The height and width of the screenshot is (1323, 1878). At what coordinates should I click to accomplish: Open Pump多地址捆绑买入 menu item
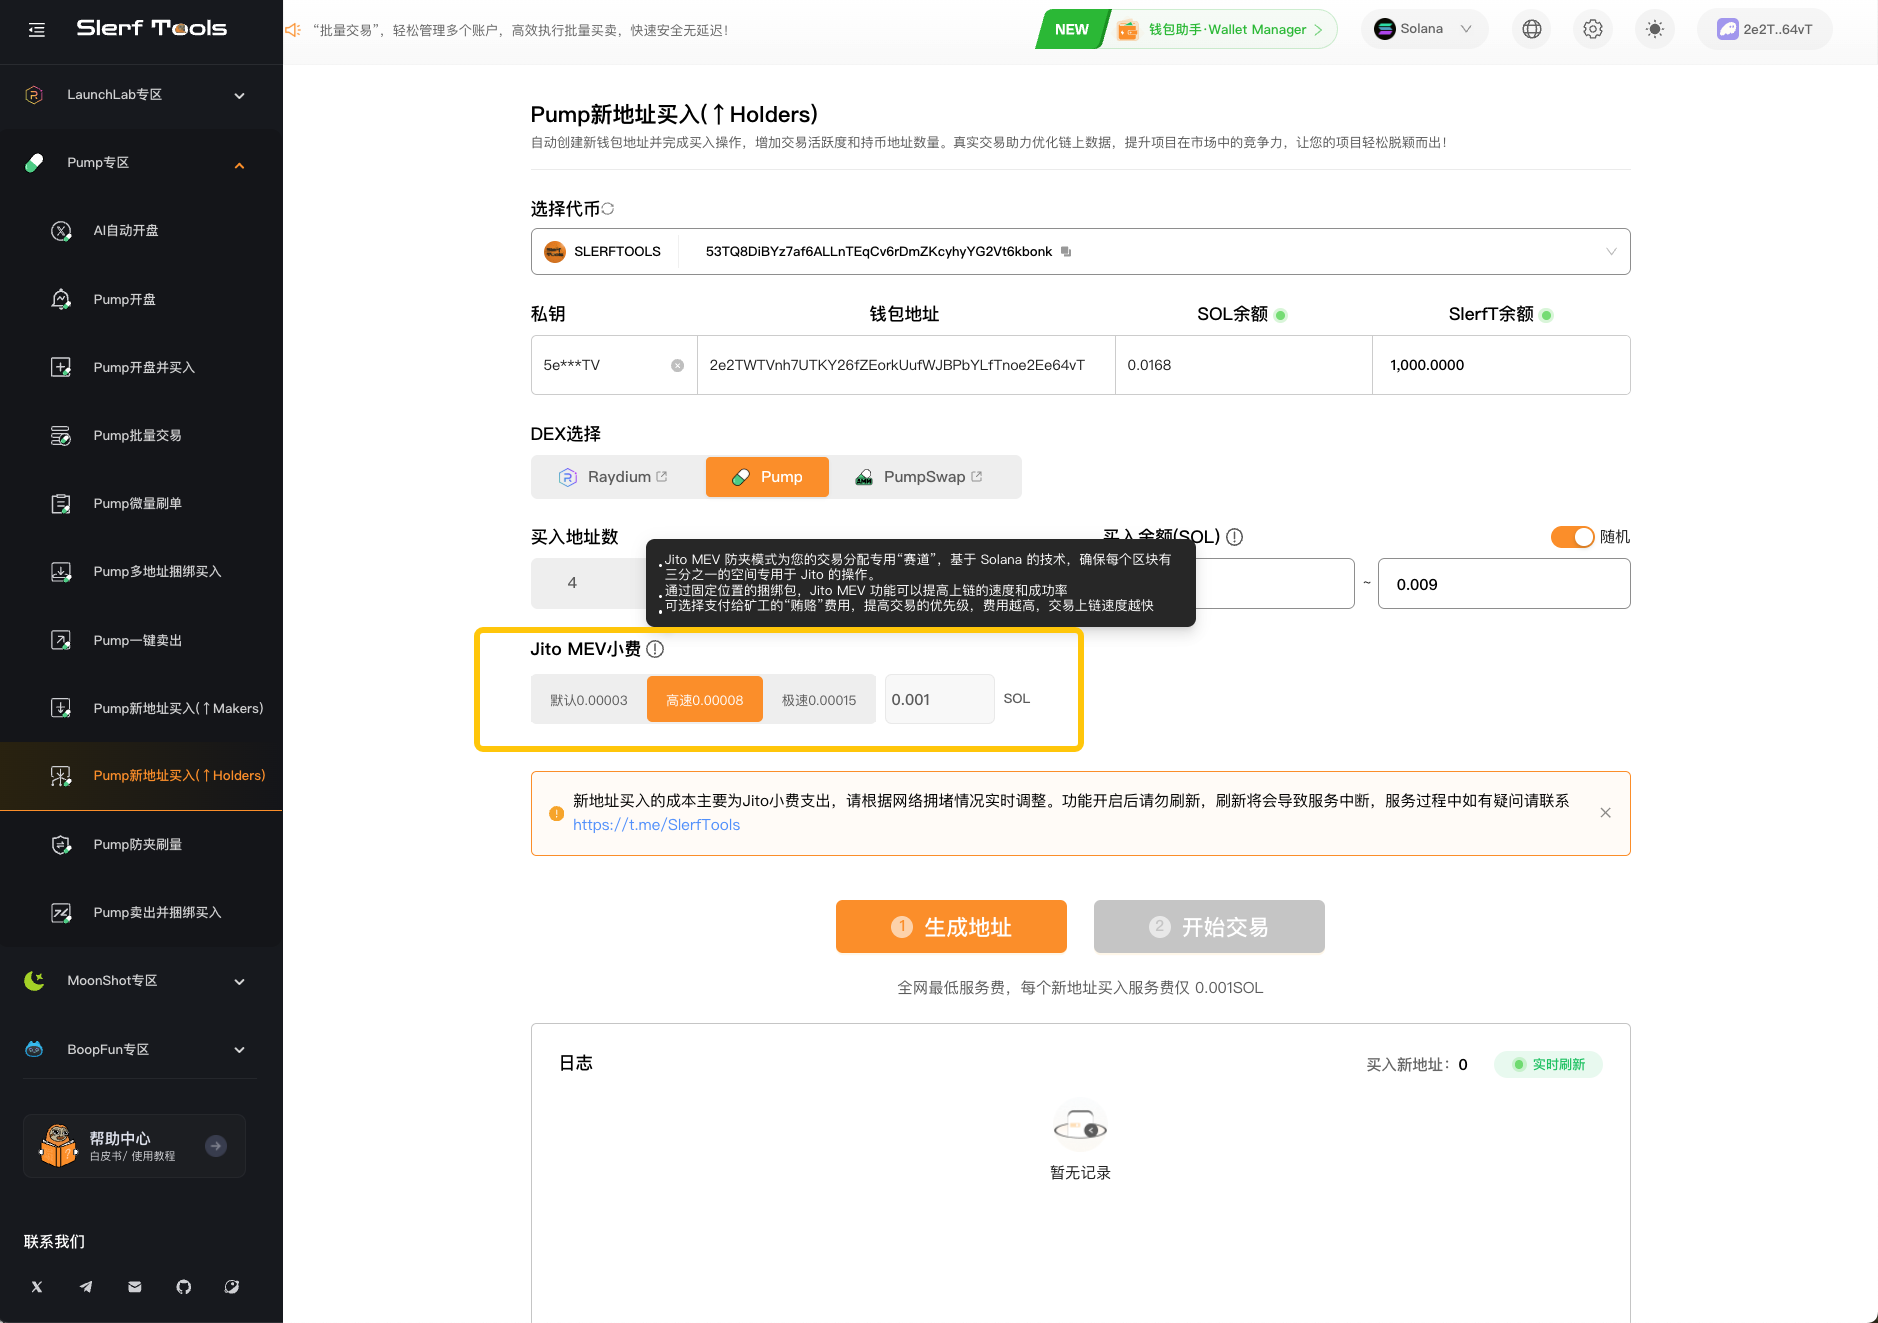point(141,571)
